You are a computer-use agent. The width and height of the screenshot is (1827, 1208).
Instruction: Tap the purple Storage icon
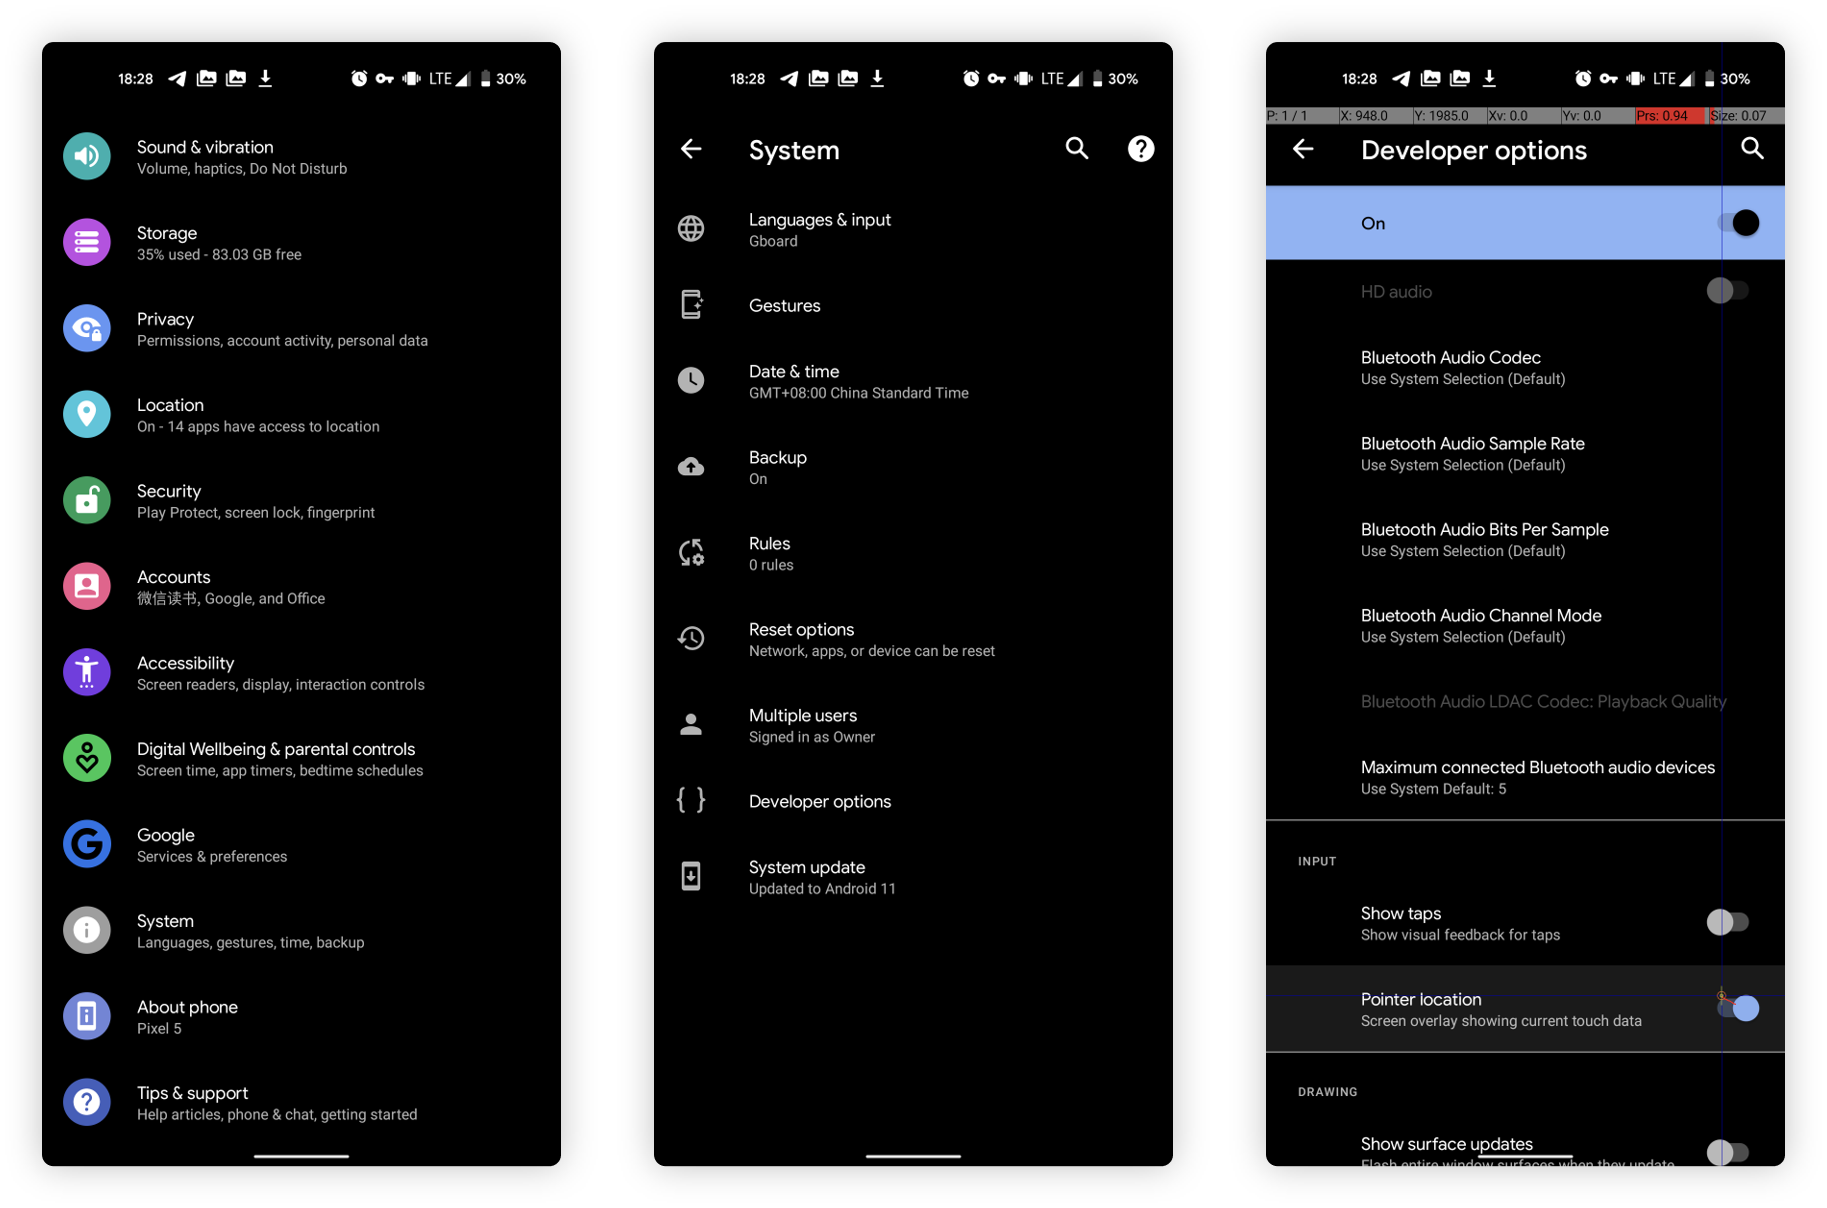pos(87,243)
